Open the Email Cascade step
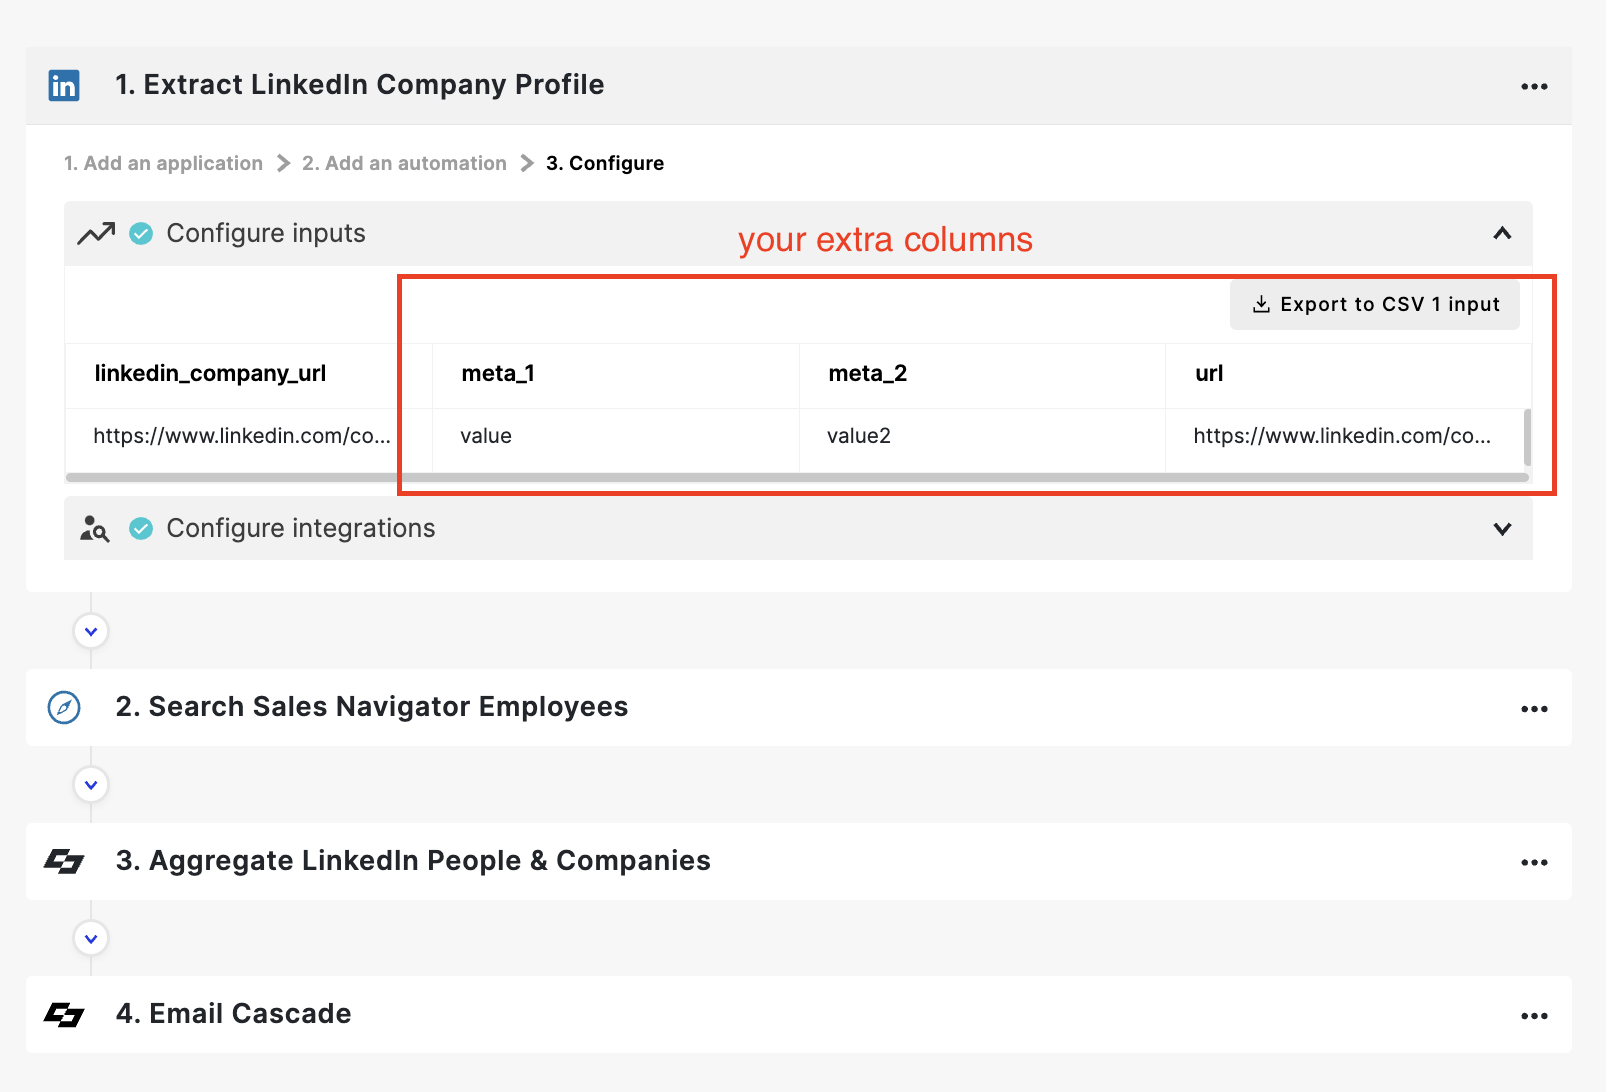Viewport: 1606px width, 1092px height. (x=799, y=1015)
